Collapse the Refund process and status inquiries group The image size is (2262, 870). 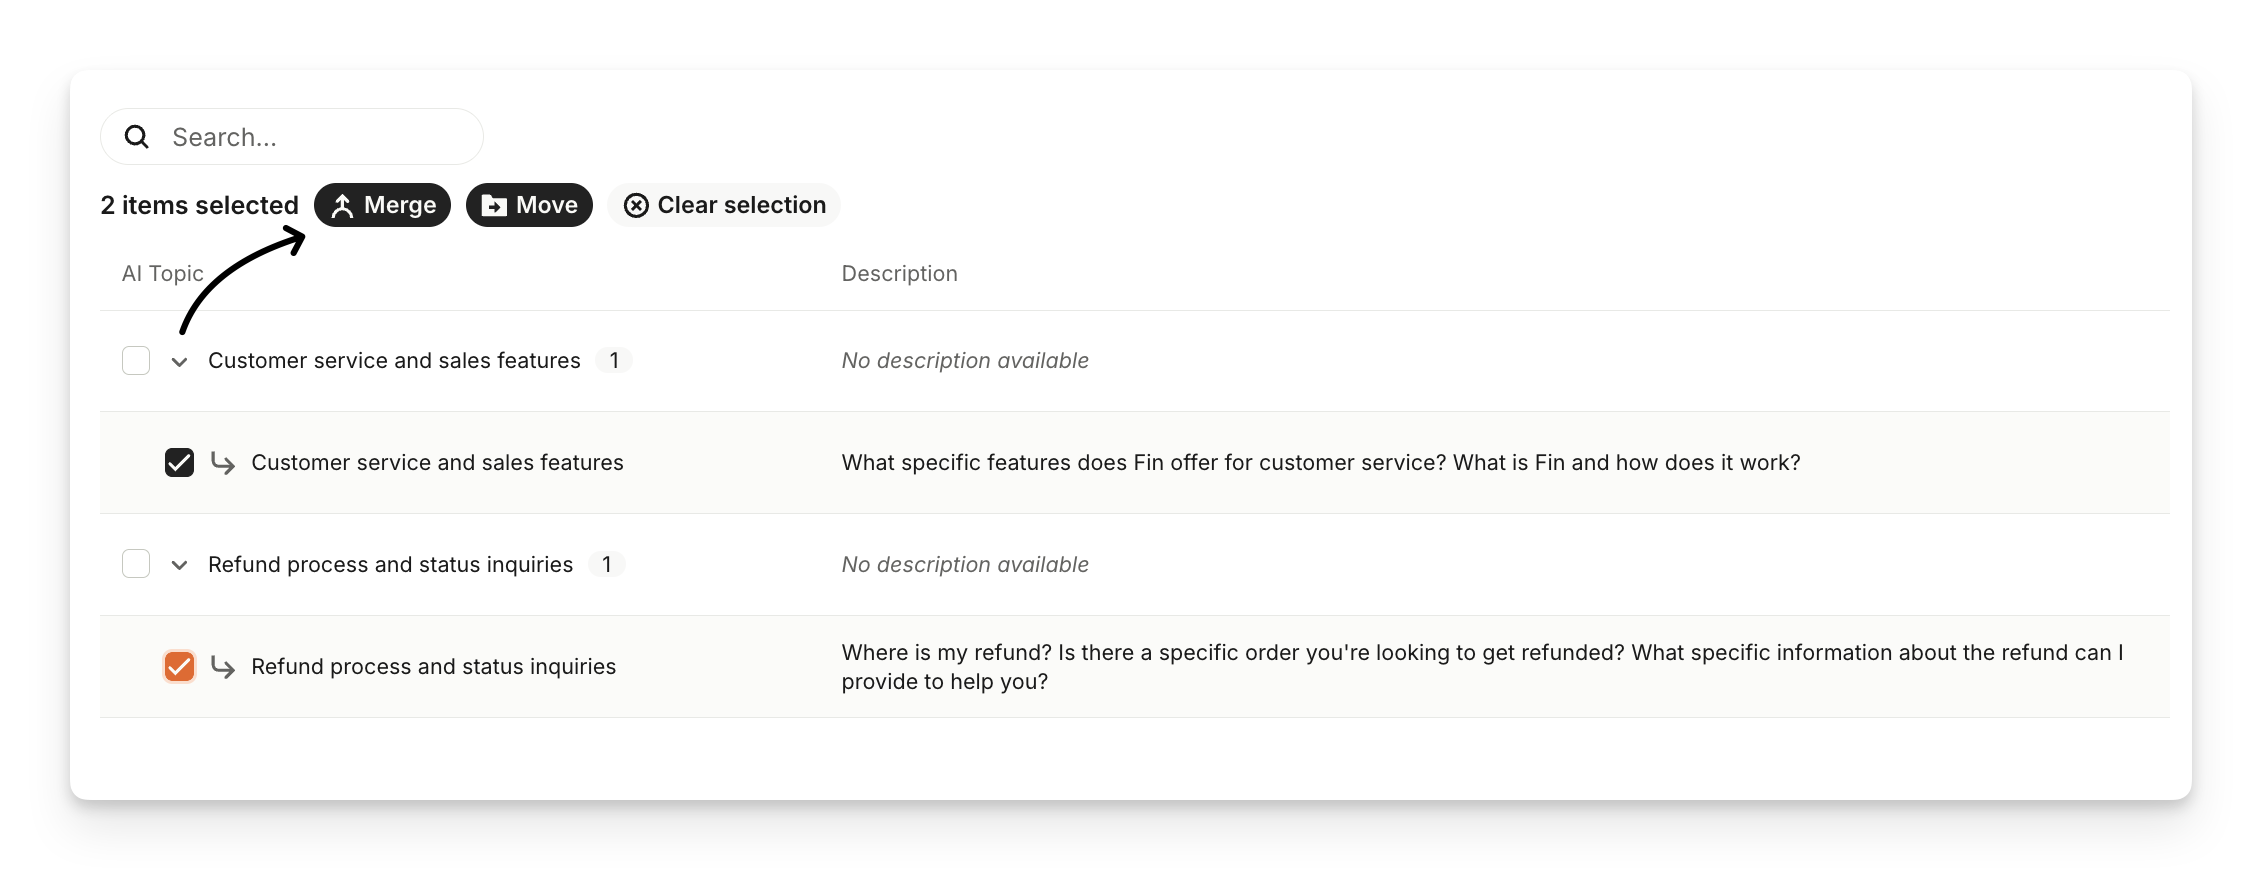click(x=179, y=565)
